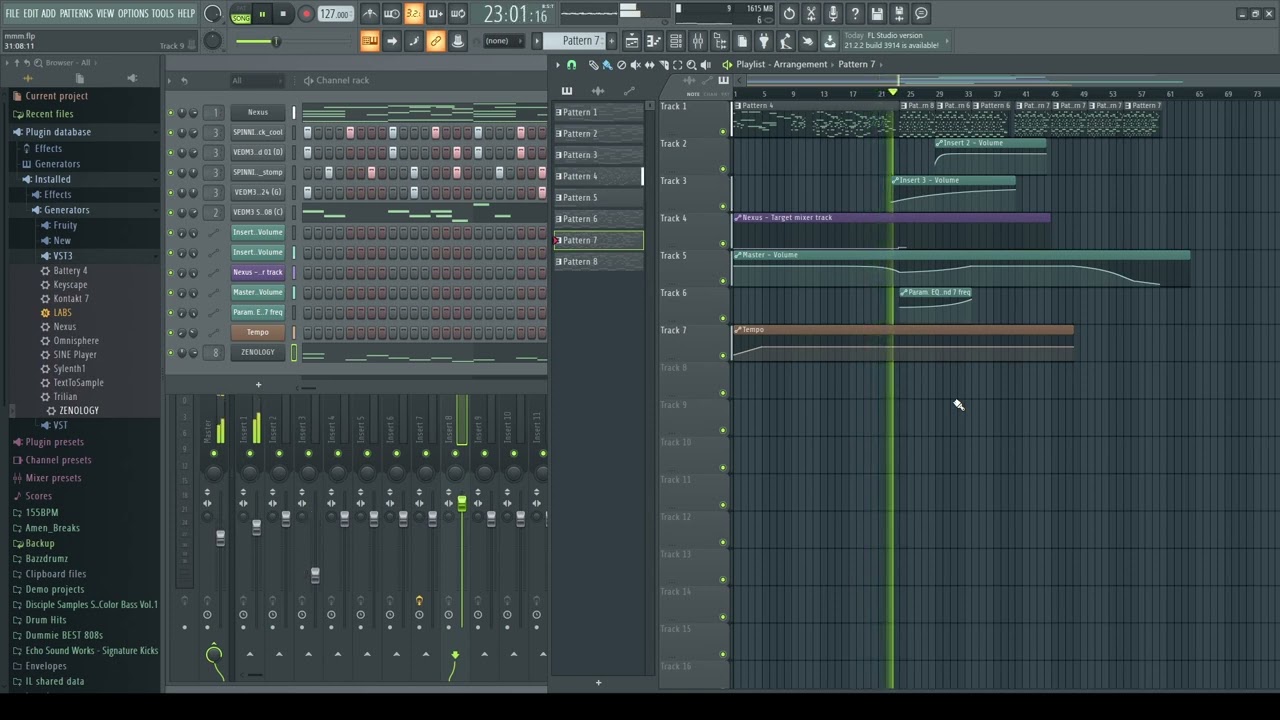Select the playlist Draw pencil tool

point(593,65)
